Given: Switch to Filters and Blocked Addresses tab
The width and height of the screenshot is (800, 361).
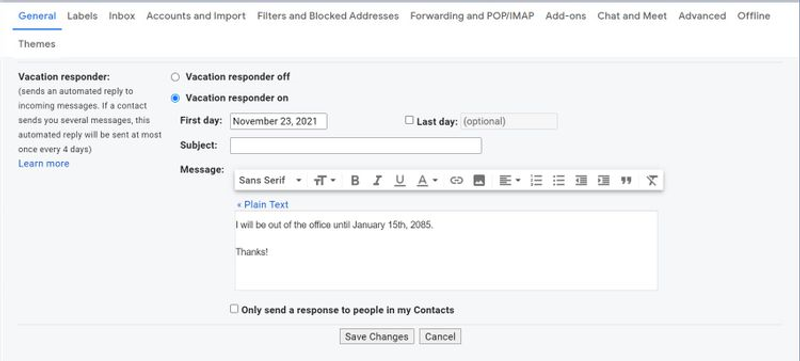Looking at the screenshot, I should (x=328, y=16).
